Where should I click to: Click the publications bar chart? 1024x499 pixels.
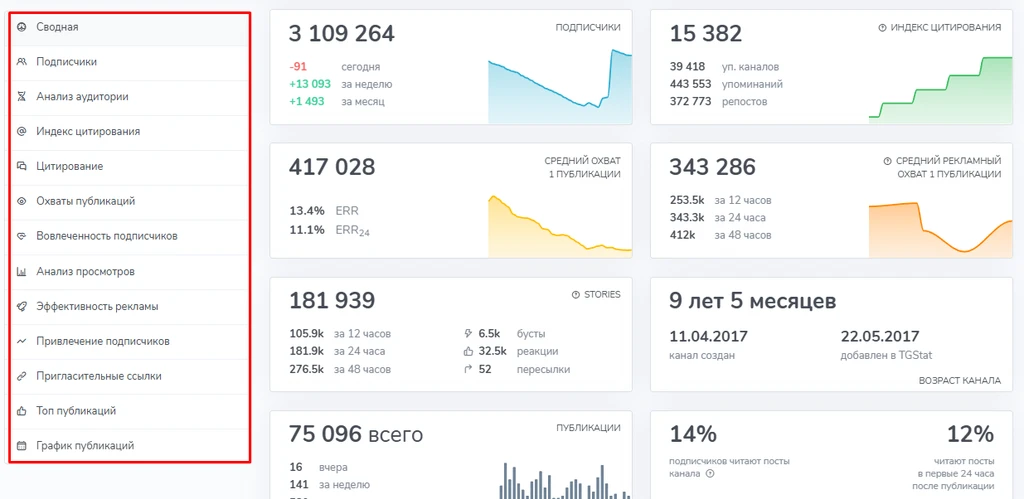click(x=566, y=481)
